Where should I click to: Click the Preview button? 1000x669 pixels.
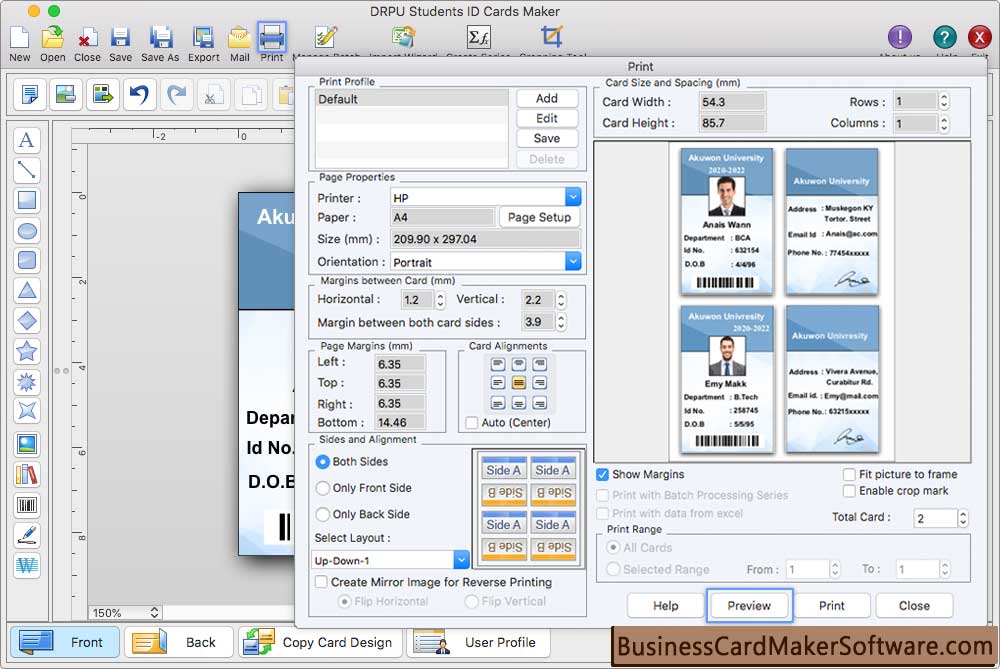pos(749,606)
